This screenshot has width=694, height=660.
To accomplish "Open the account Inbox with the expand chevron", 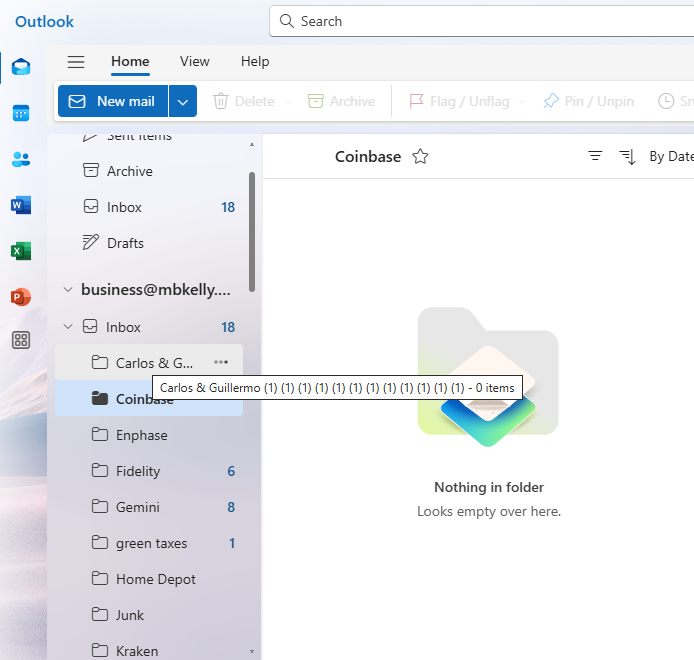I will [149, 327].
